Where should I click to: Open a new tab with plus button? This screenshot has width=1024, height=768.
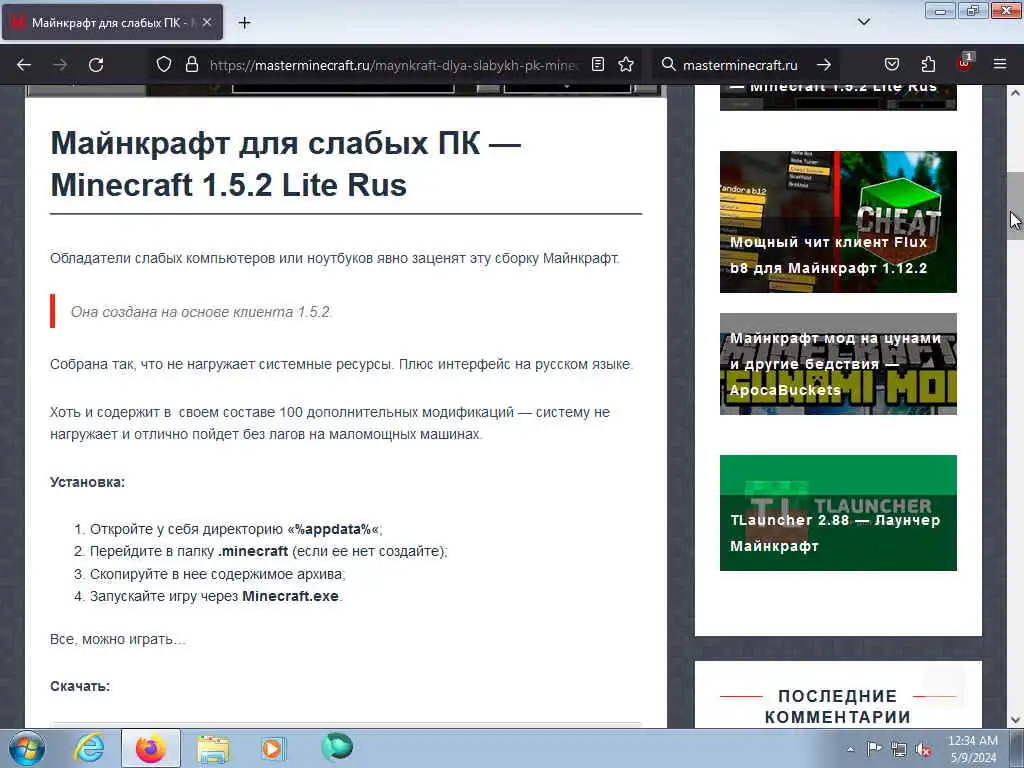coord(244,23)
